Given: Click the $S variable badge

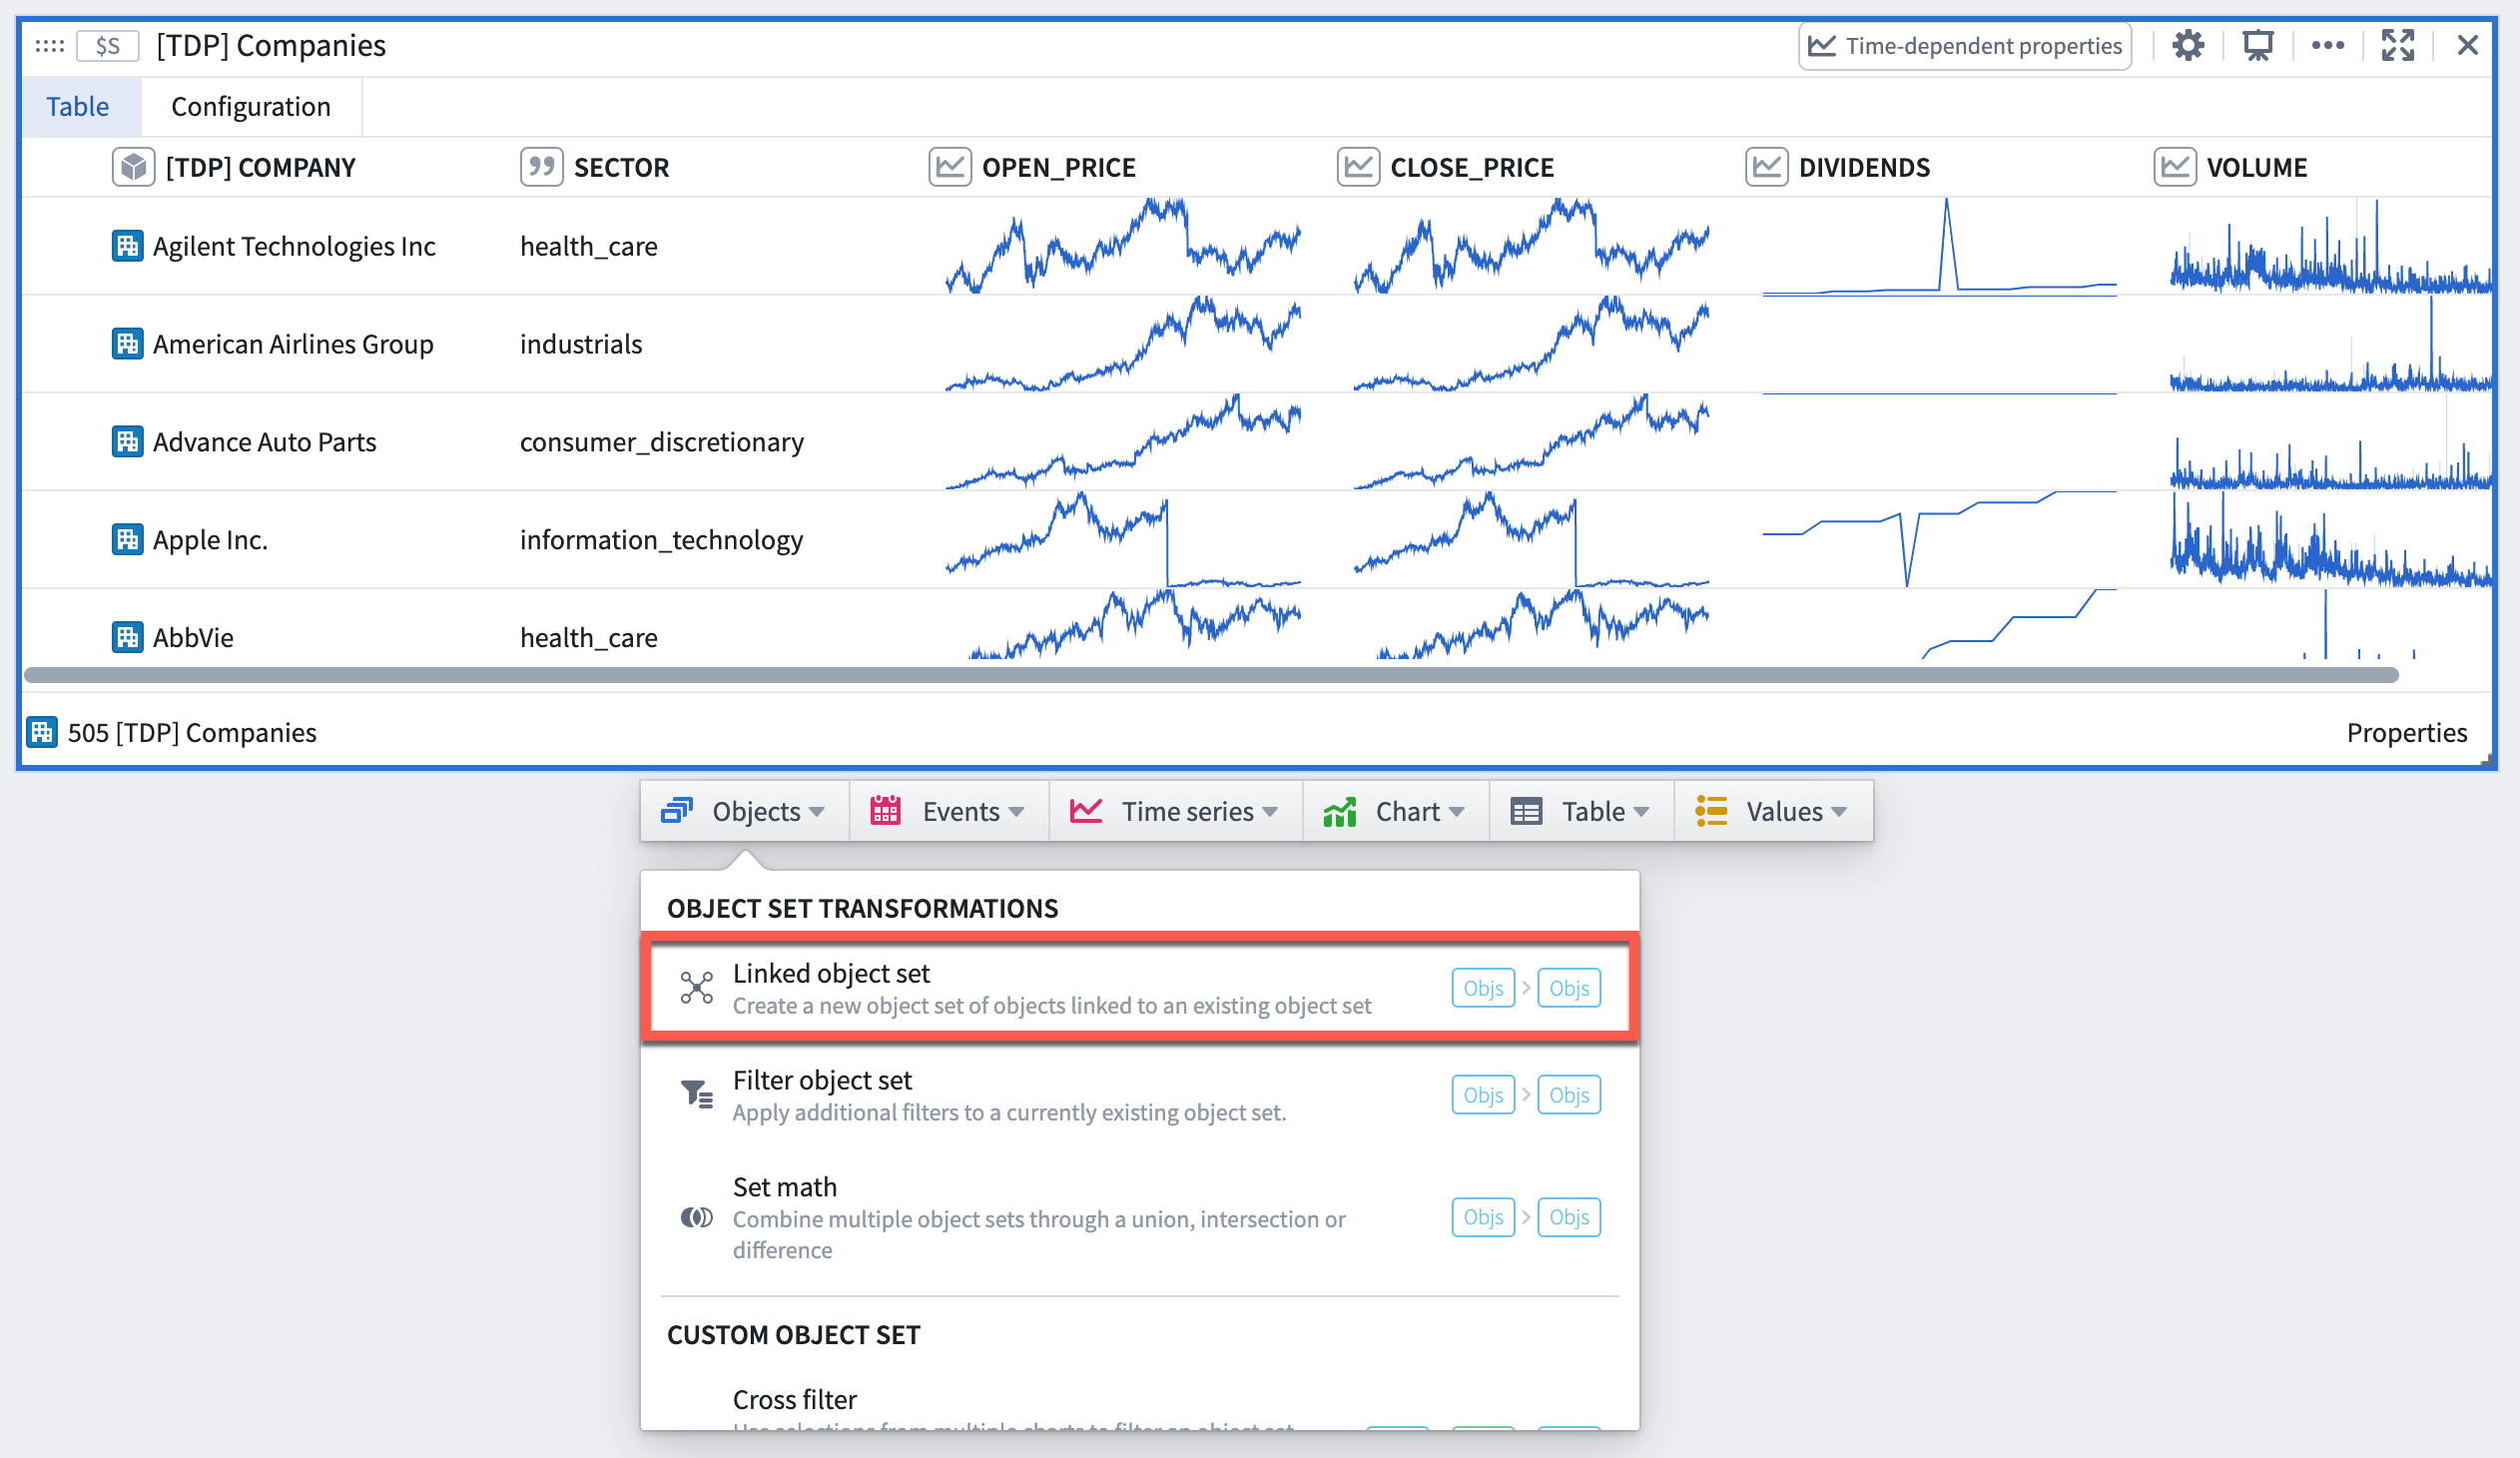Looking at the screenshot, I should tap(107, 46).
